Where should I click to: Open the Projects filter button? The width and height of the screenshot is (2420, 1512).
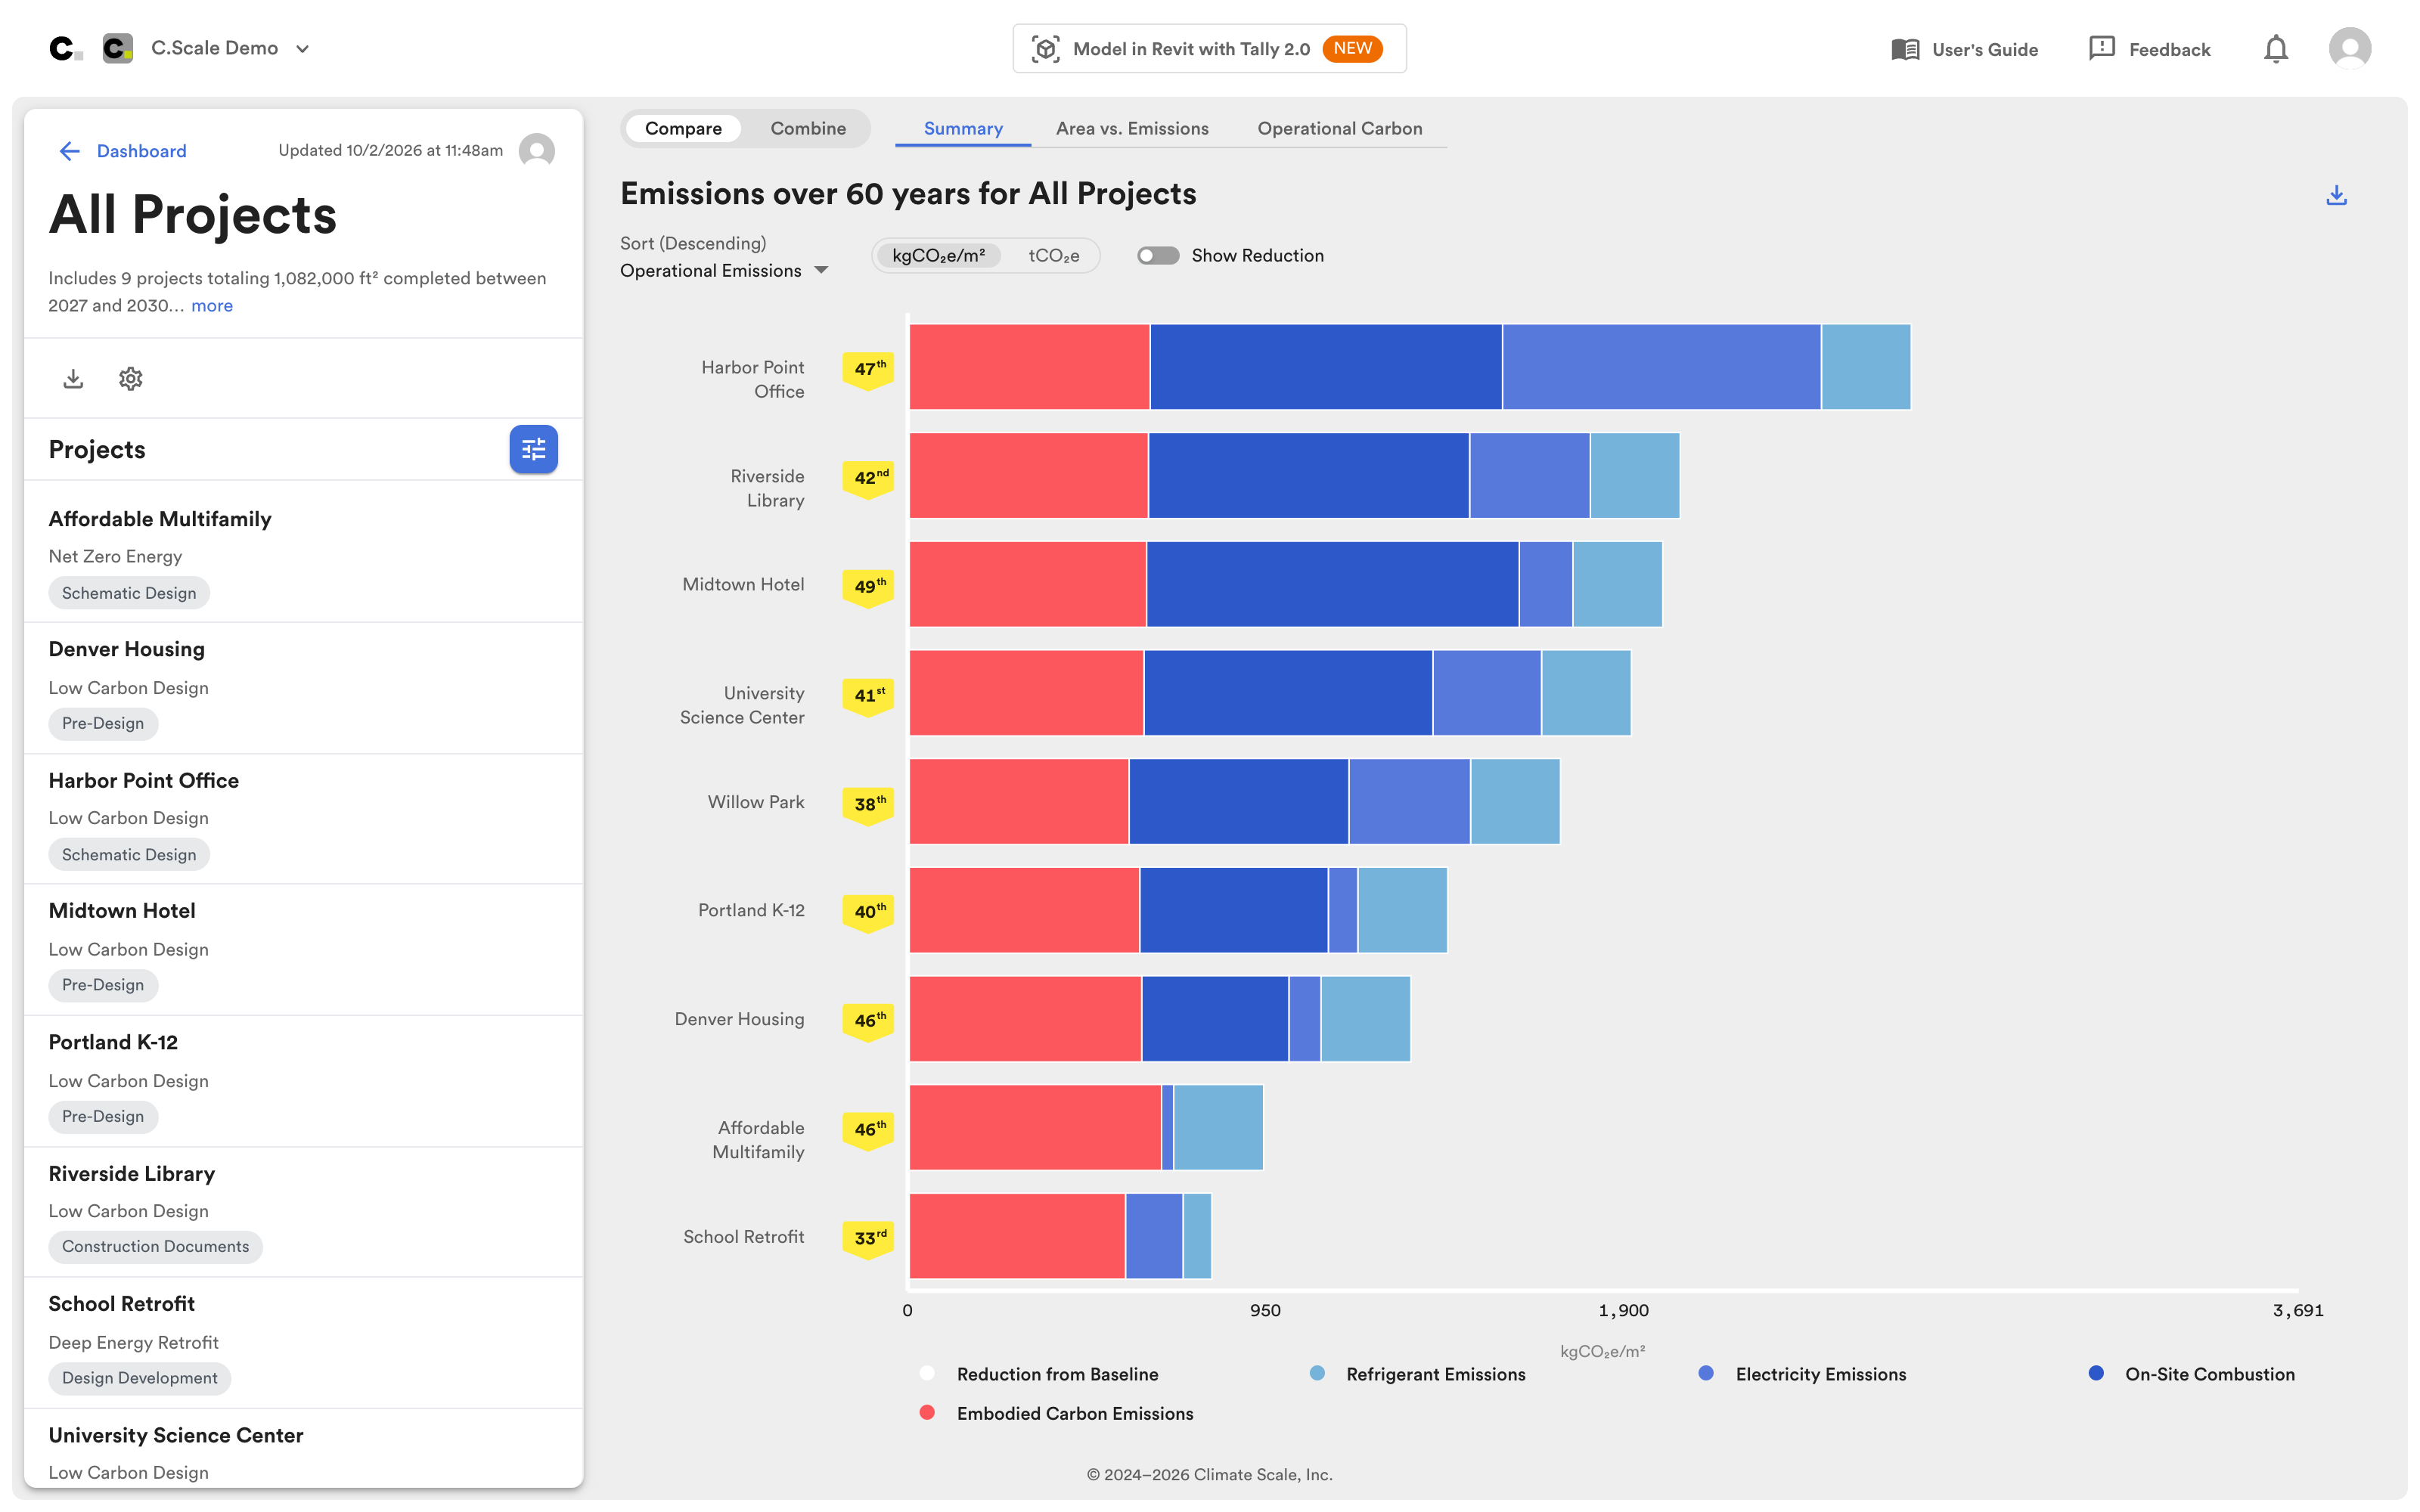(534, 449)
